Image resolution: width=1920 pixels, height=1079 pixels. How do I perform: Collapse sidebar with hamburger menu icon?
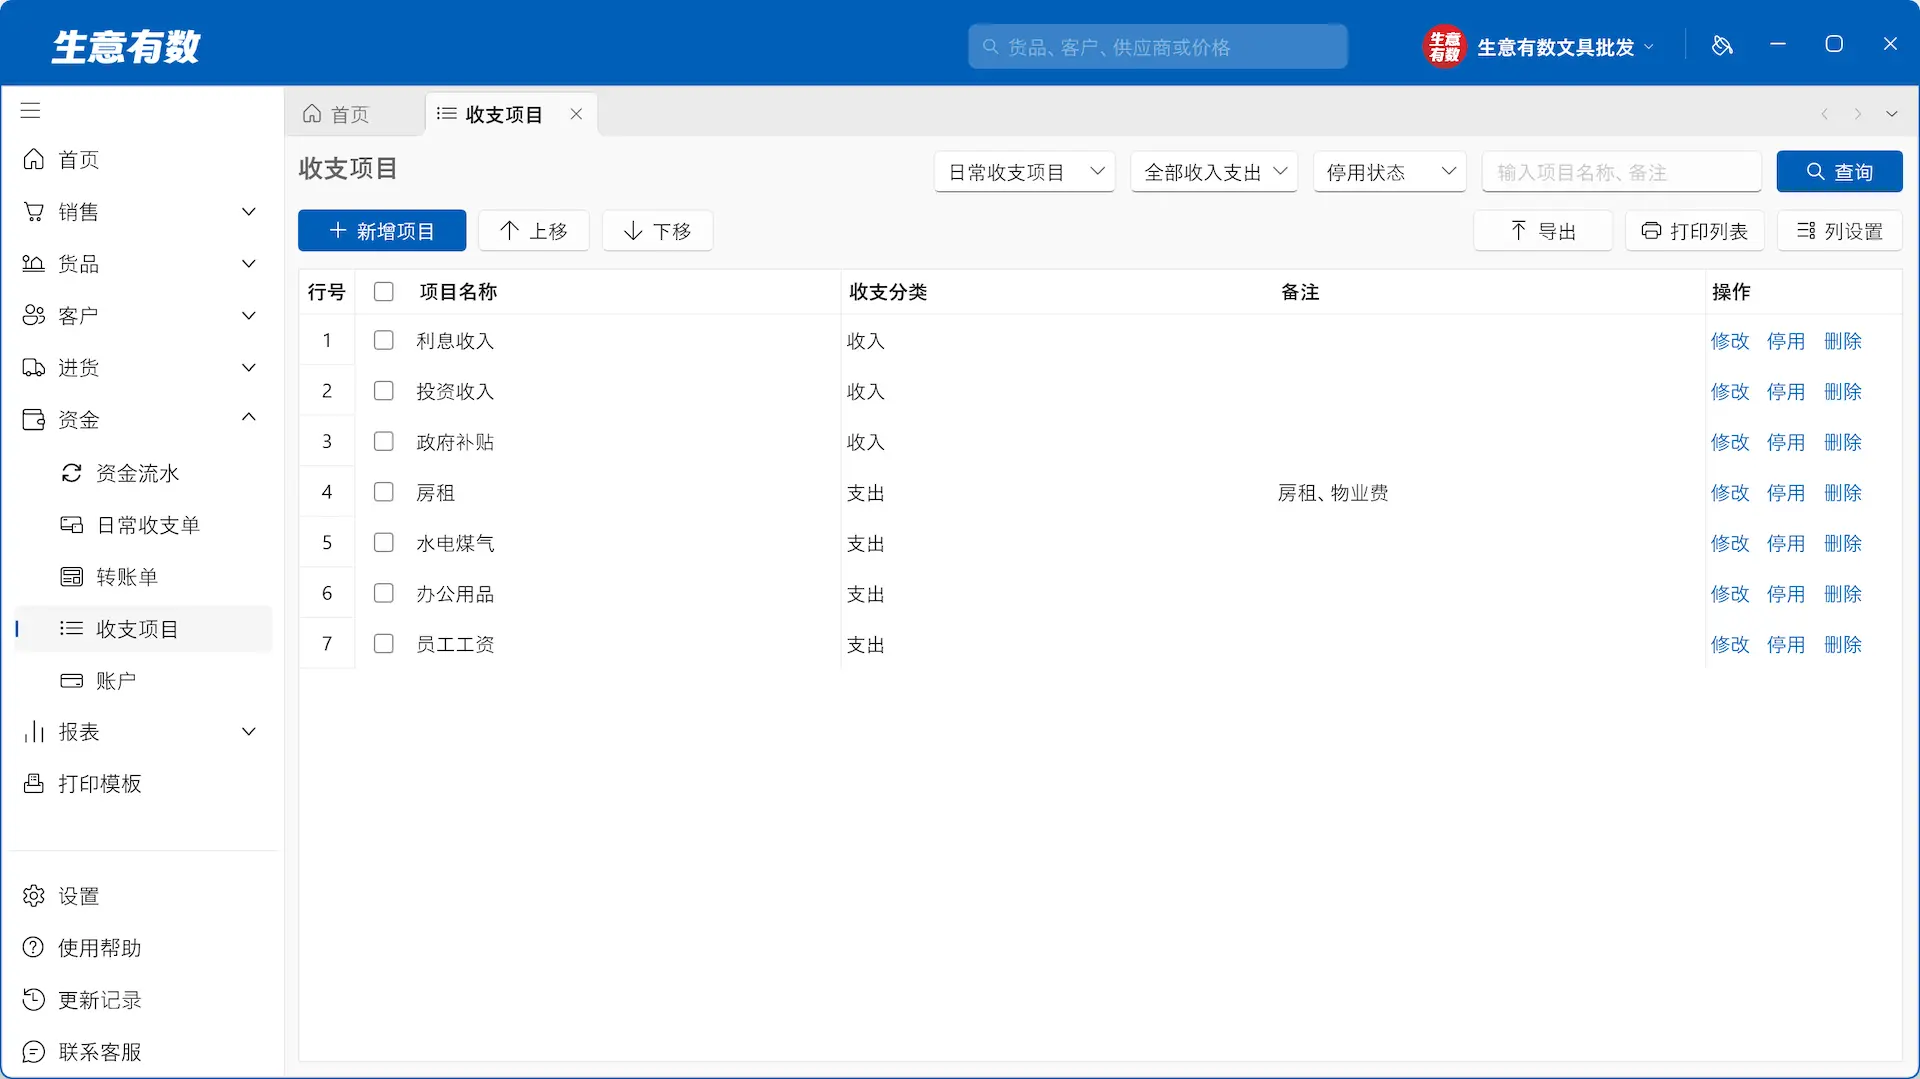(x=31, y=110)
